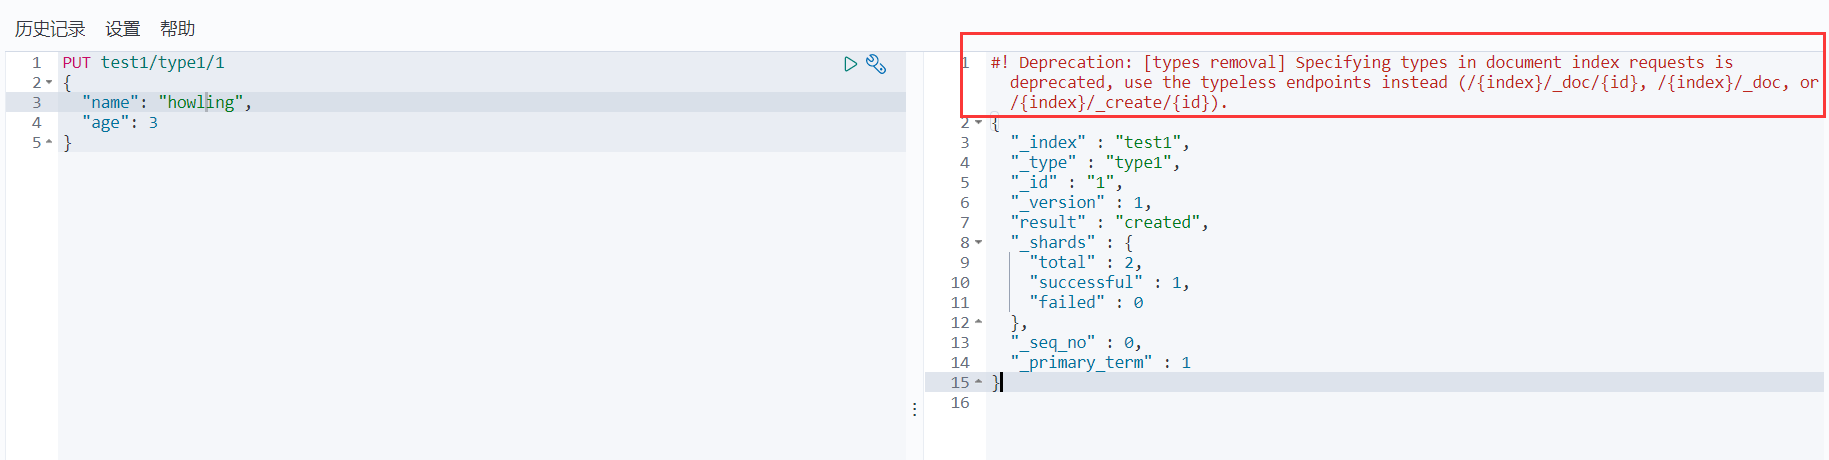The height and width of the screenshot is (460, 1829).
Task: Click the "_index" : "test1" response line
Action: click(x=1099, y=143)
